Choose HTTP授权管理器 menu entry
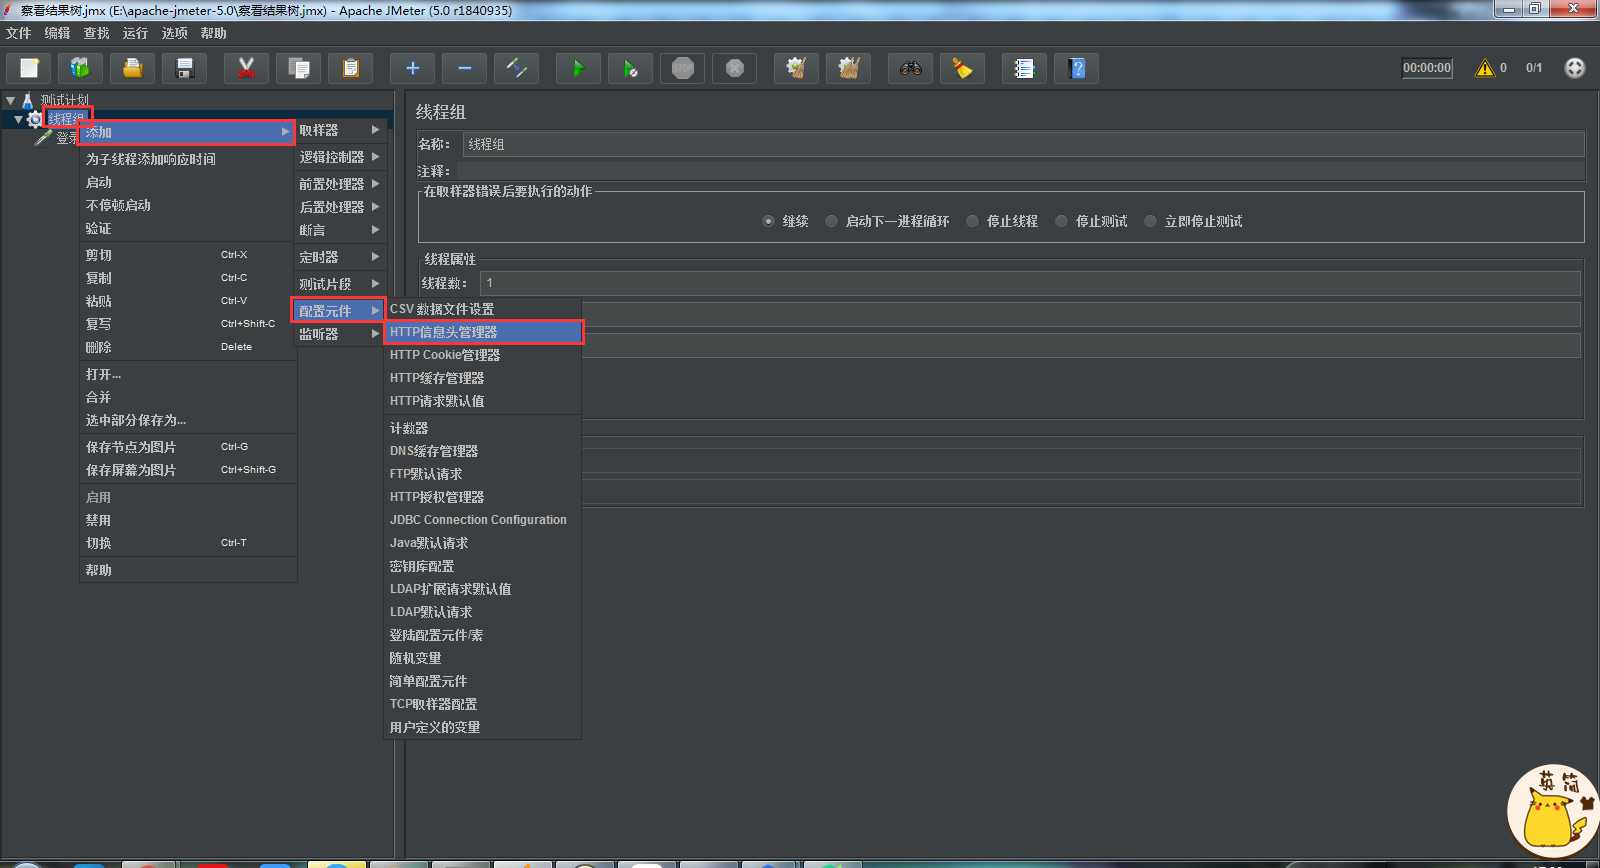This screenshot has height=868, width=1600. [x=483, y=497]
